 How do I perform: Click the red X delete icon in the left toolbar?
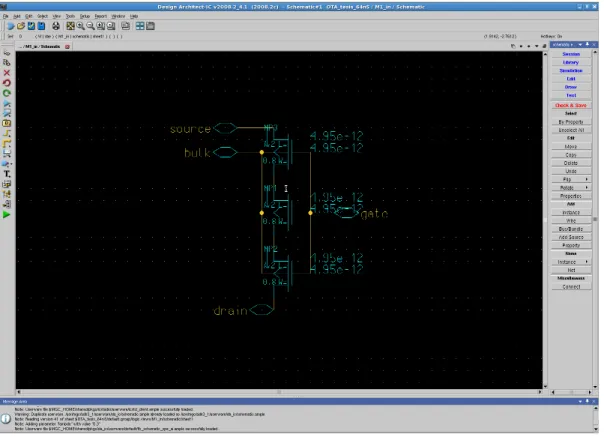click(7, 73)
